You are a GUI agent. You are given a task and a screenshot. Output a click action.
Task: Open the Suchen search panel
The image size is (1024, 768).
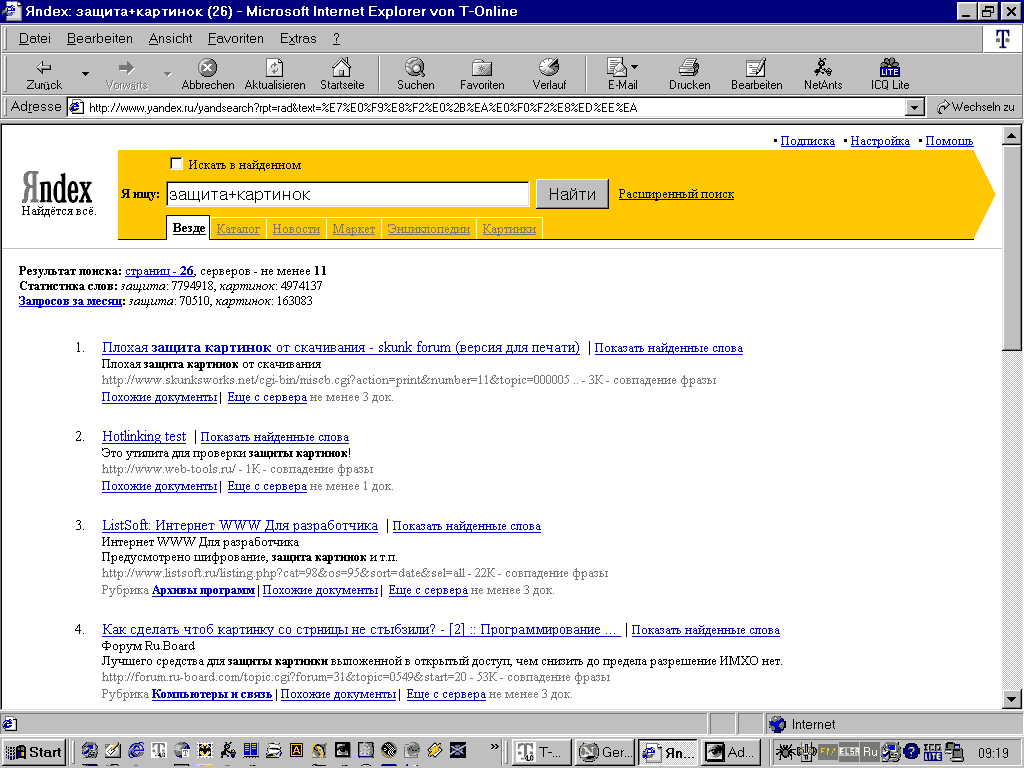tap(415, 74)
